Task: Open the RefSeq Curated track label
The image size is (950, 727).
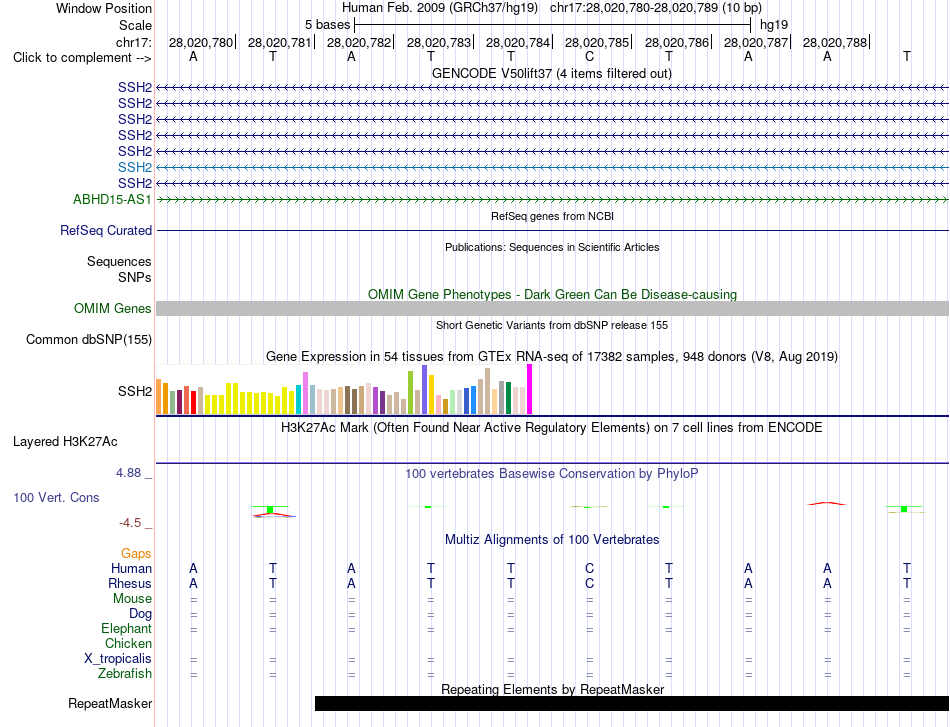Action: (106, 230)
